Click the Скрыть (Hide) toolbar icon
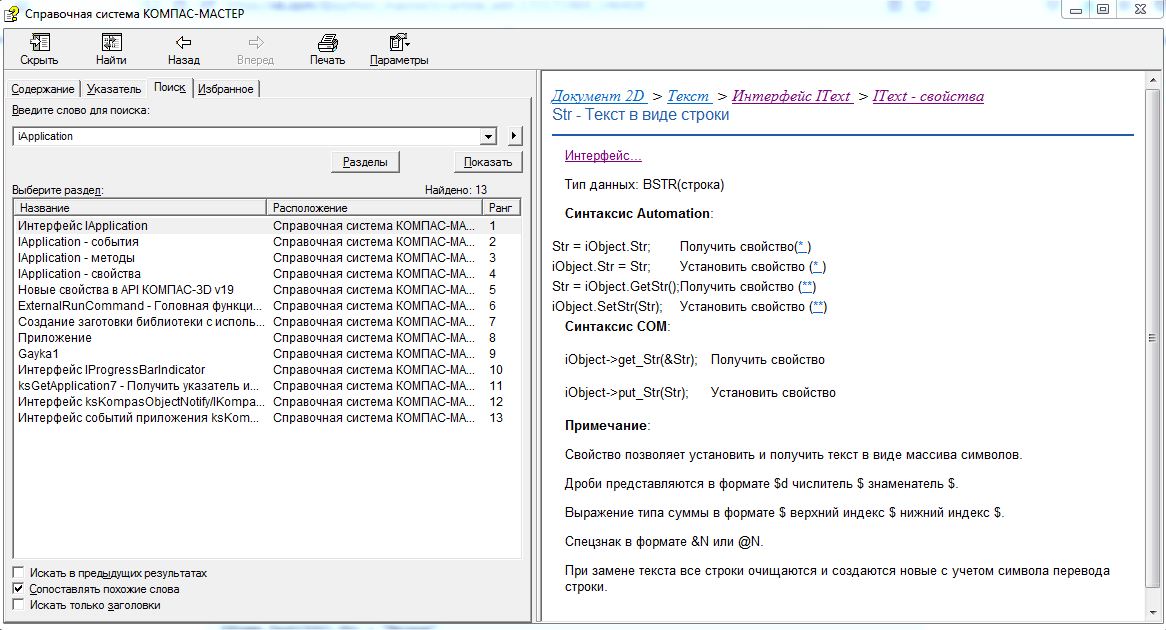The image size is (1166, 630). pos(39,43)
